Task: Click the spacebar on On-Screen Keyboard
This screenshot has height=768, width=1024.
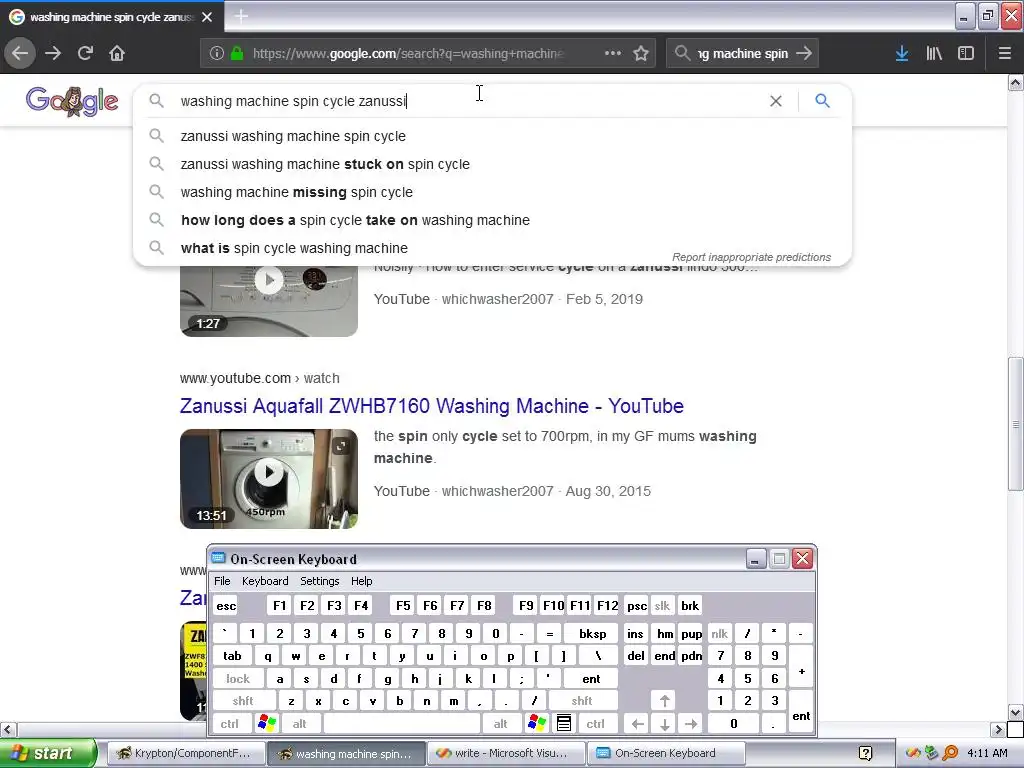Action: tap(402, 724)
